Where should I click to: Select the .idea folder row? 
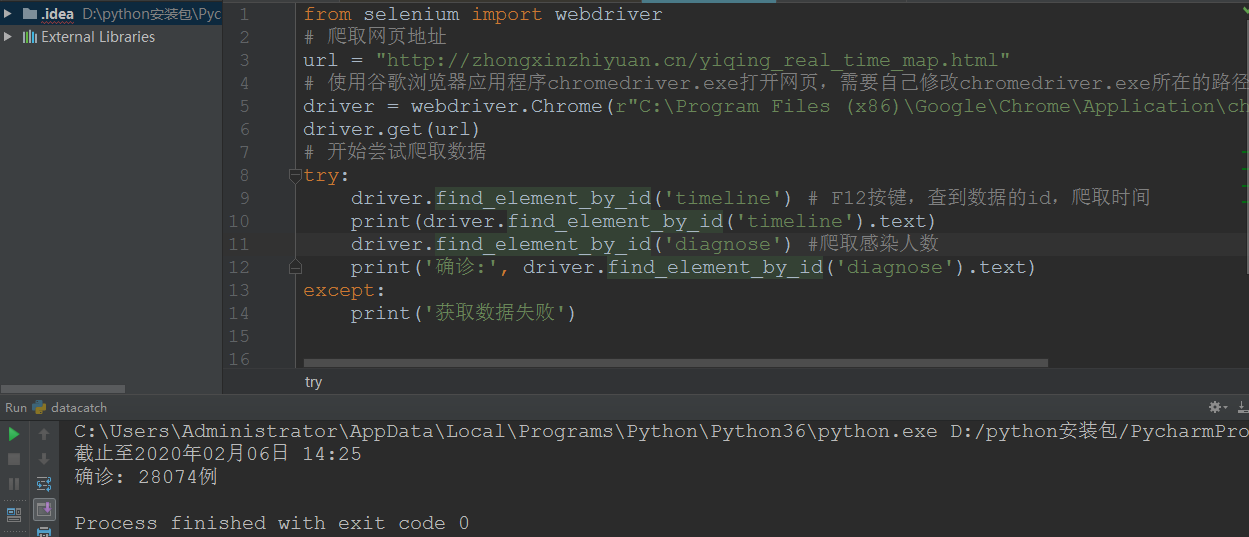(x=111, y=14)
